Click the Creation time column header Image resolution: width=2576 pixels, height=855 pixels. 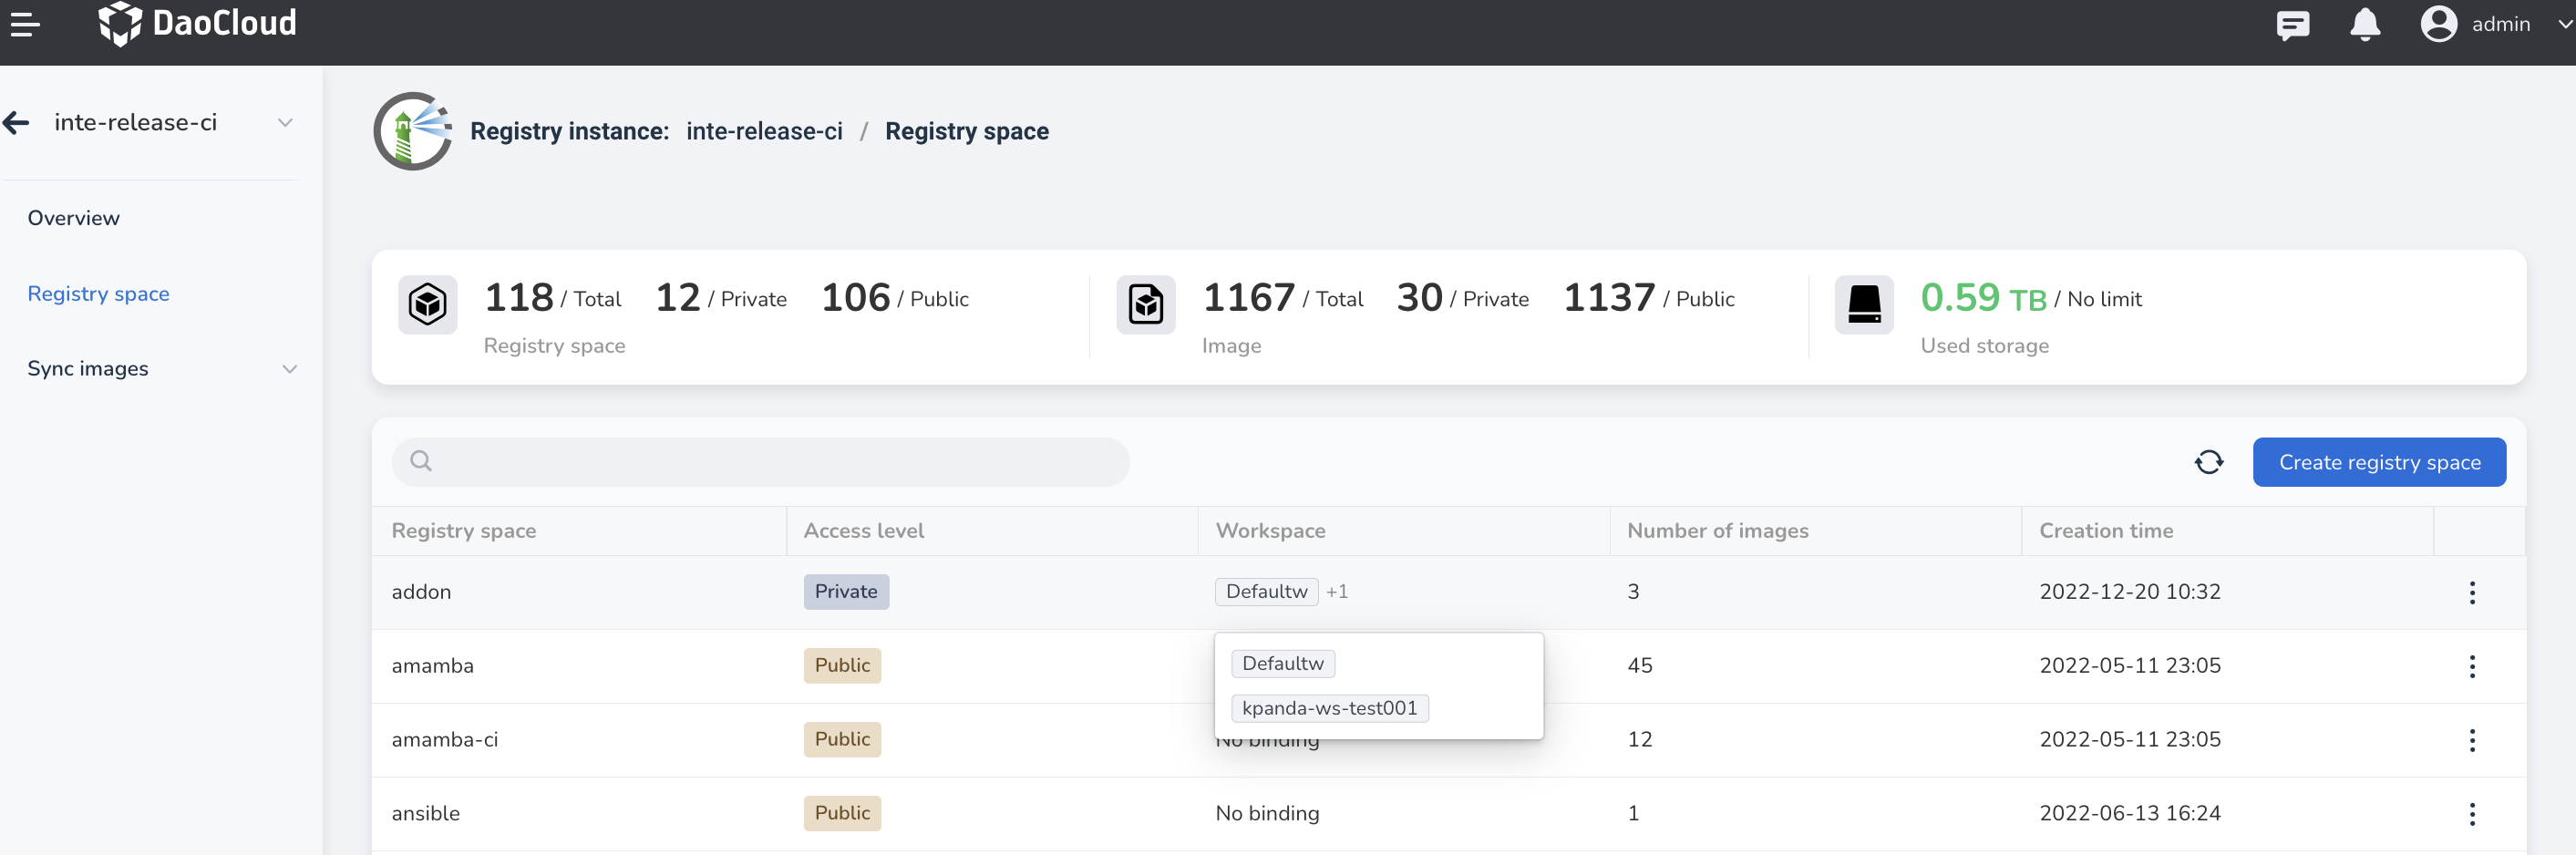coord(2106,531)
